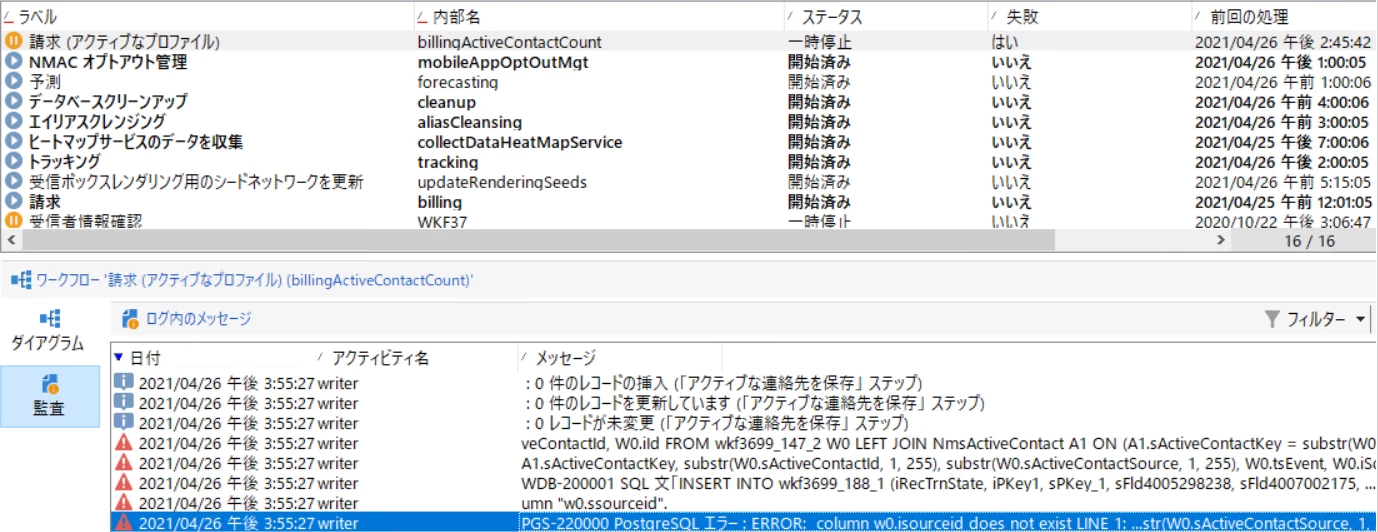Click the フィルター button label
This screenshot has height=532, width=1378.
(1317, 320)
